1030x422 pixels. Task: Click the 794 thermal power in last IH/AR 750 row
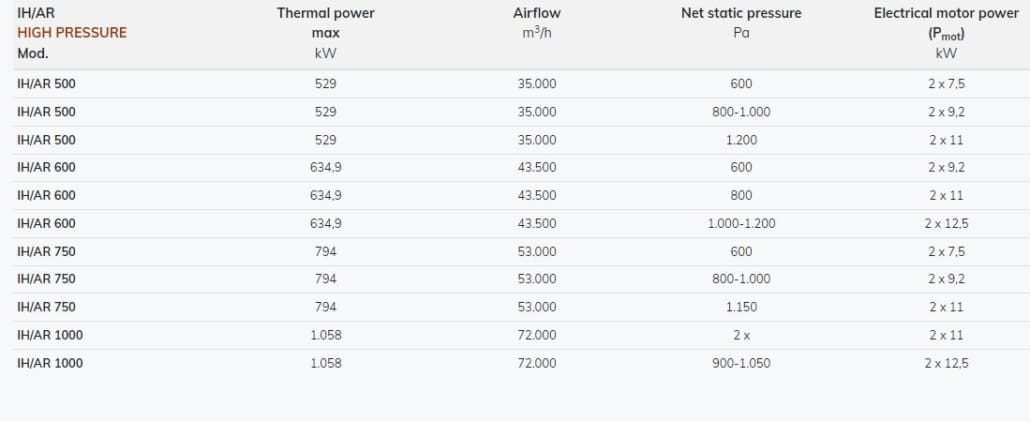325,307
